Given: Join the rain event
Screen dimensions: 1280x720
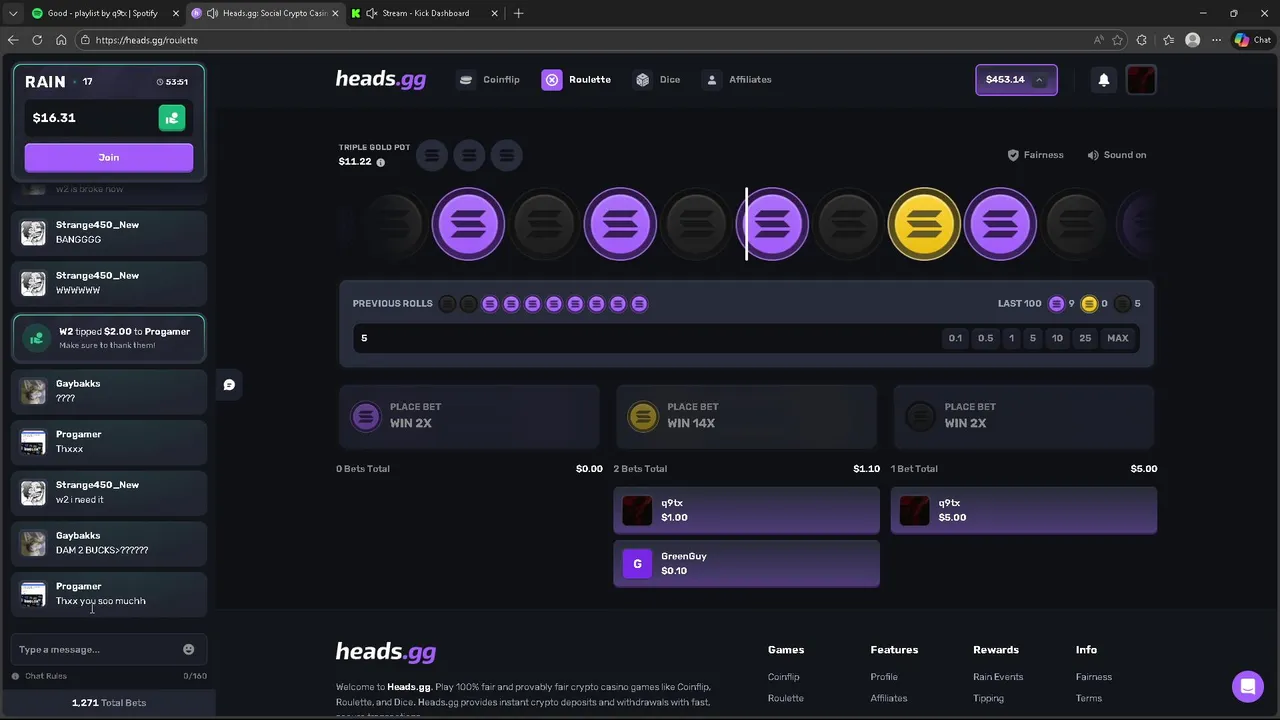Looking at the screenshot, I should (109, 157).
